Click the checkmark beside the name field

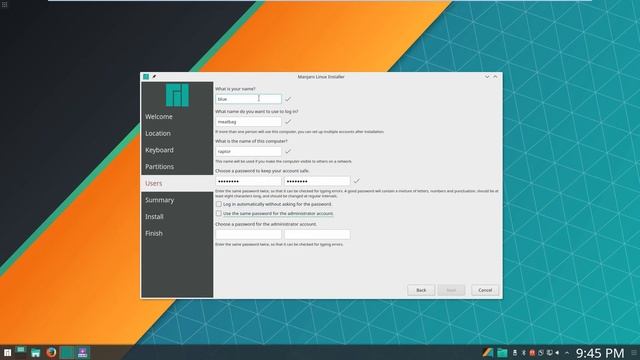[x=288, y=99]
